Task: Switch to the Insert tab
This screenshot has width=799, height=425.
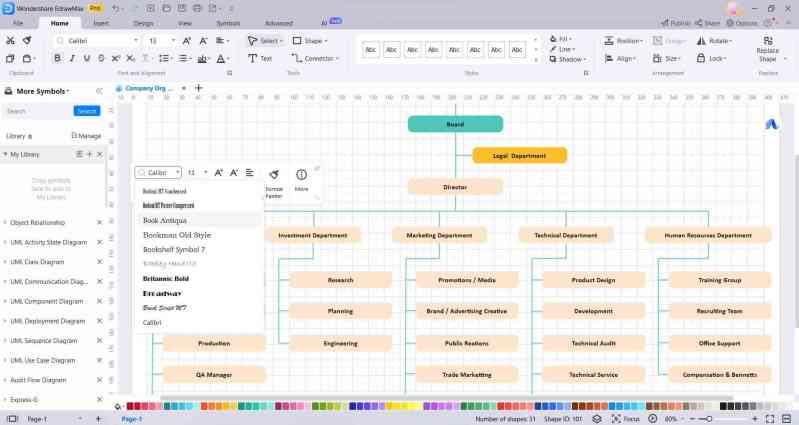Action: point(101,23)
